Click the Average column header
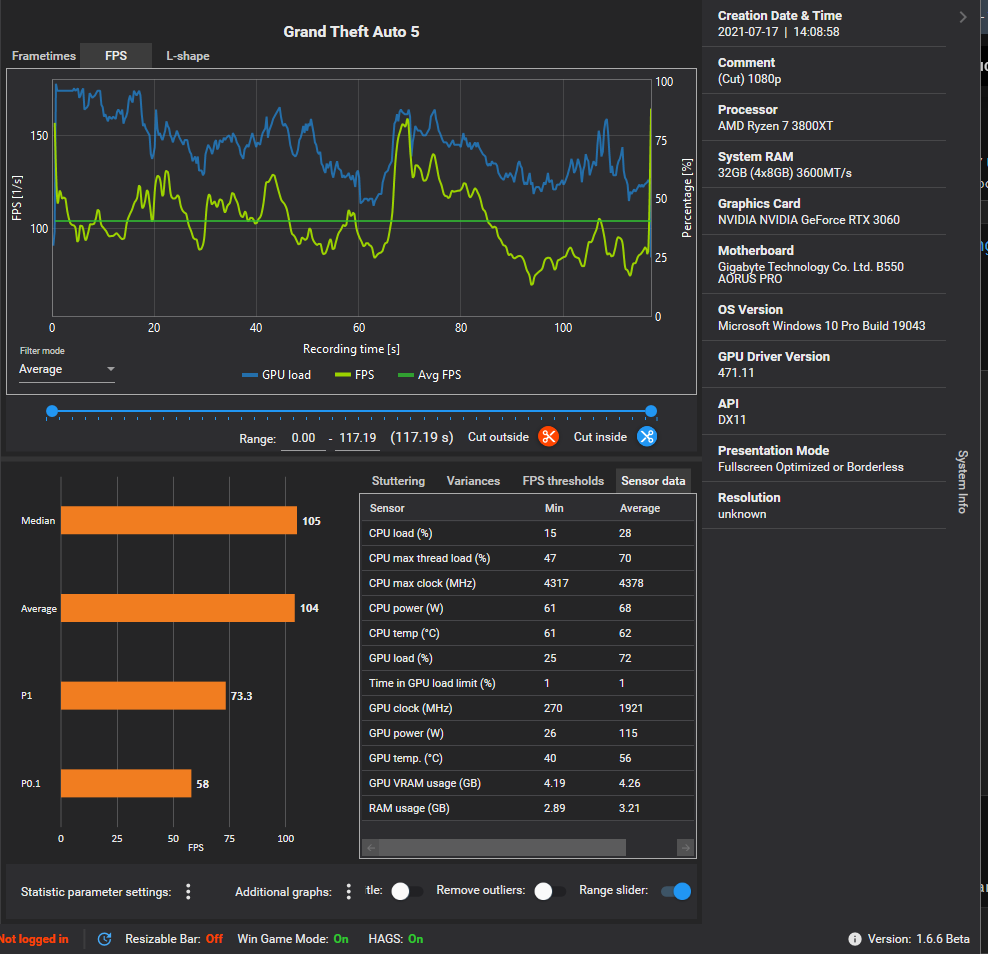 (640, 508)
